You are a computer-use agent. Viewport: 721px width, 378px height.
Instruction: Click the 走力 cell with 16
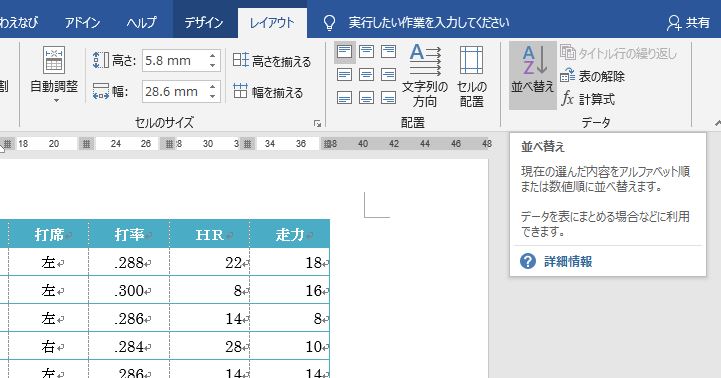pos(290,290)
